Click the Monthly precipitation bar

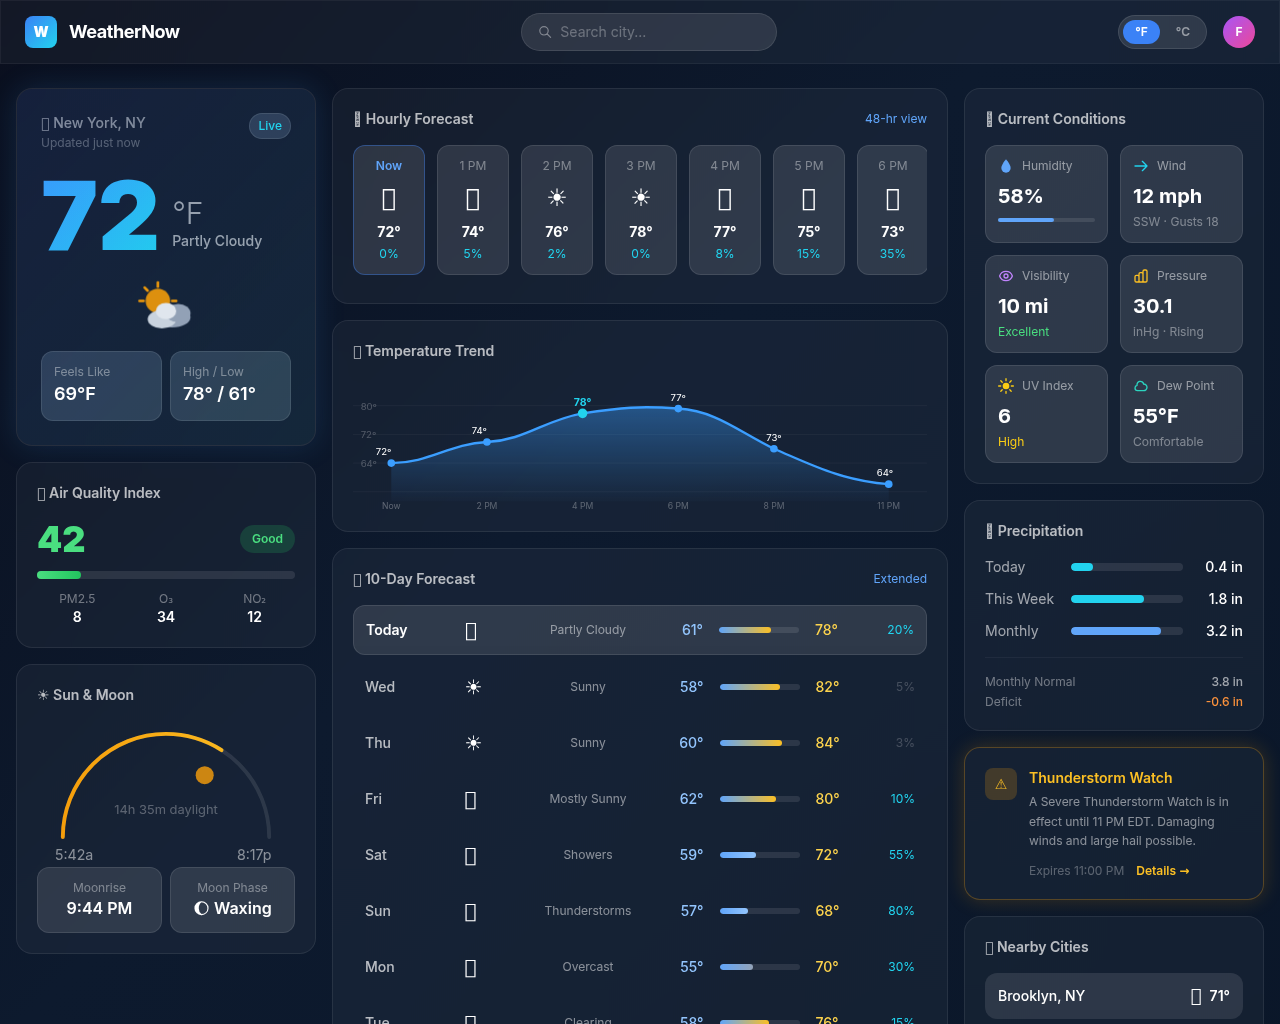point(1127,631)
